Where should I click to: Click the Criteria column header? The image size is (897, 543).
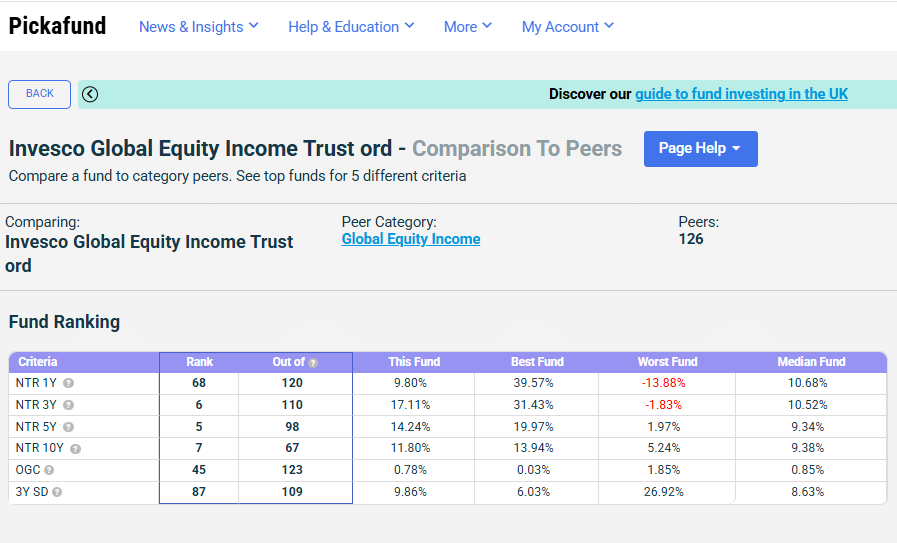[x=38, y=362]
